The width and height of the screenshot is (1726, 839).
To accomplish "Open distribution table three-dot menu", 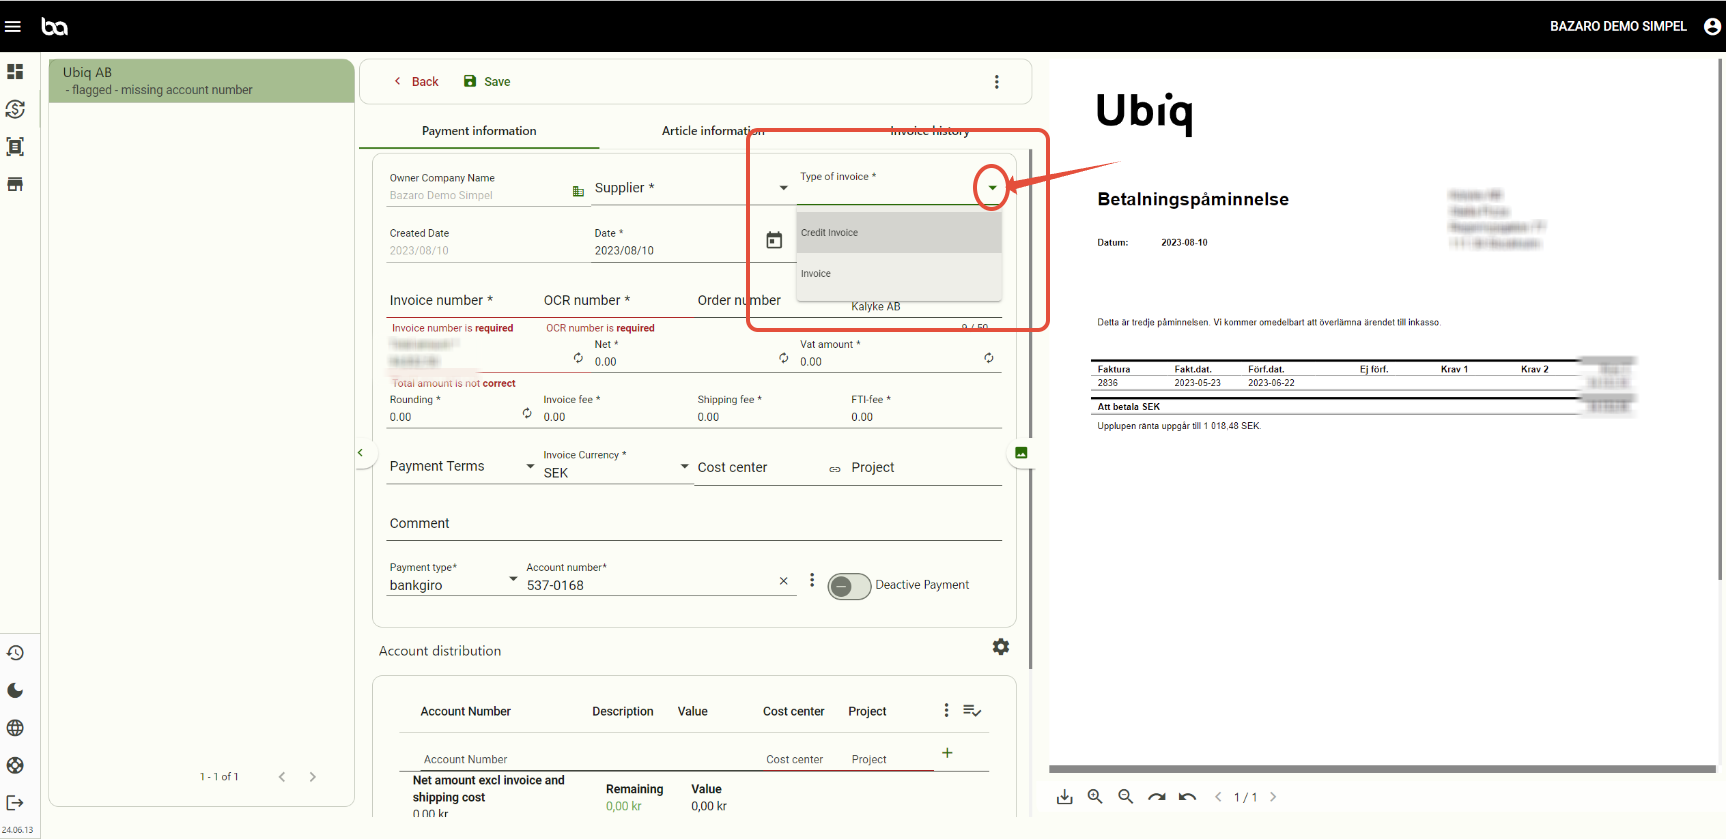I will tap(946, 710).
